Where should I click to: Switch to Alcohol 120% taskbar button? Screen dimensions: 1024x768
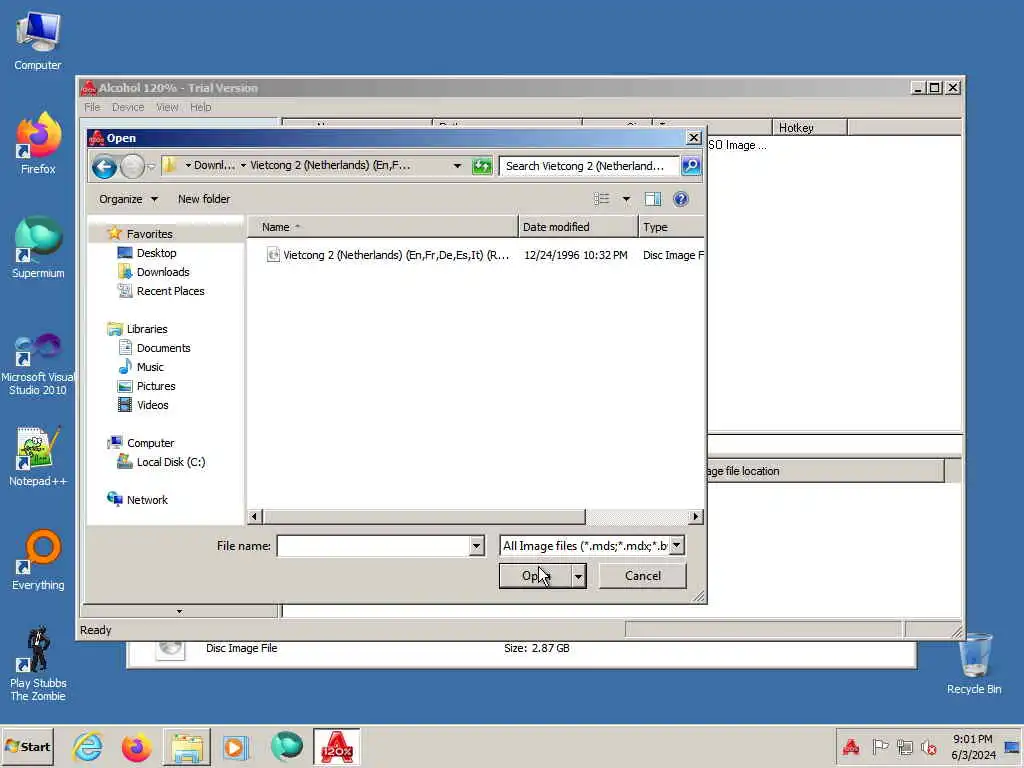[336, 746]
